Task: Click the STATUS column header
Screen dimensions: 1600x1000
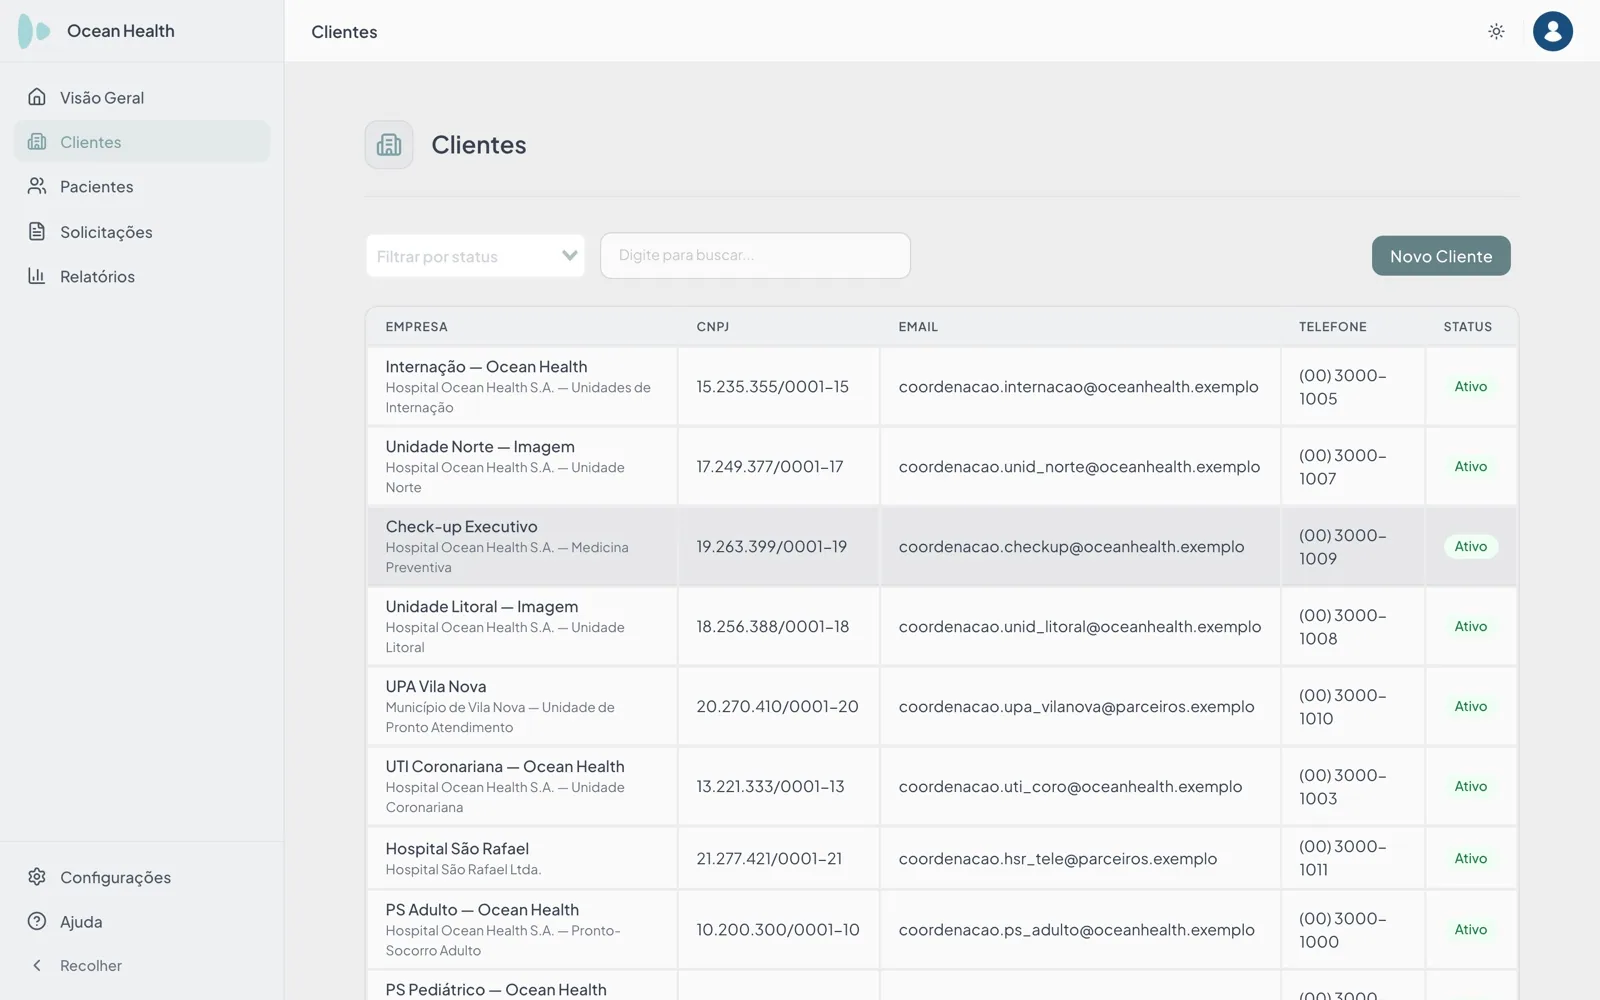Action: point(1467,327)
